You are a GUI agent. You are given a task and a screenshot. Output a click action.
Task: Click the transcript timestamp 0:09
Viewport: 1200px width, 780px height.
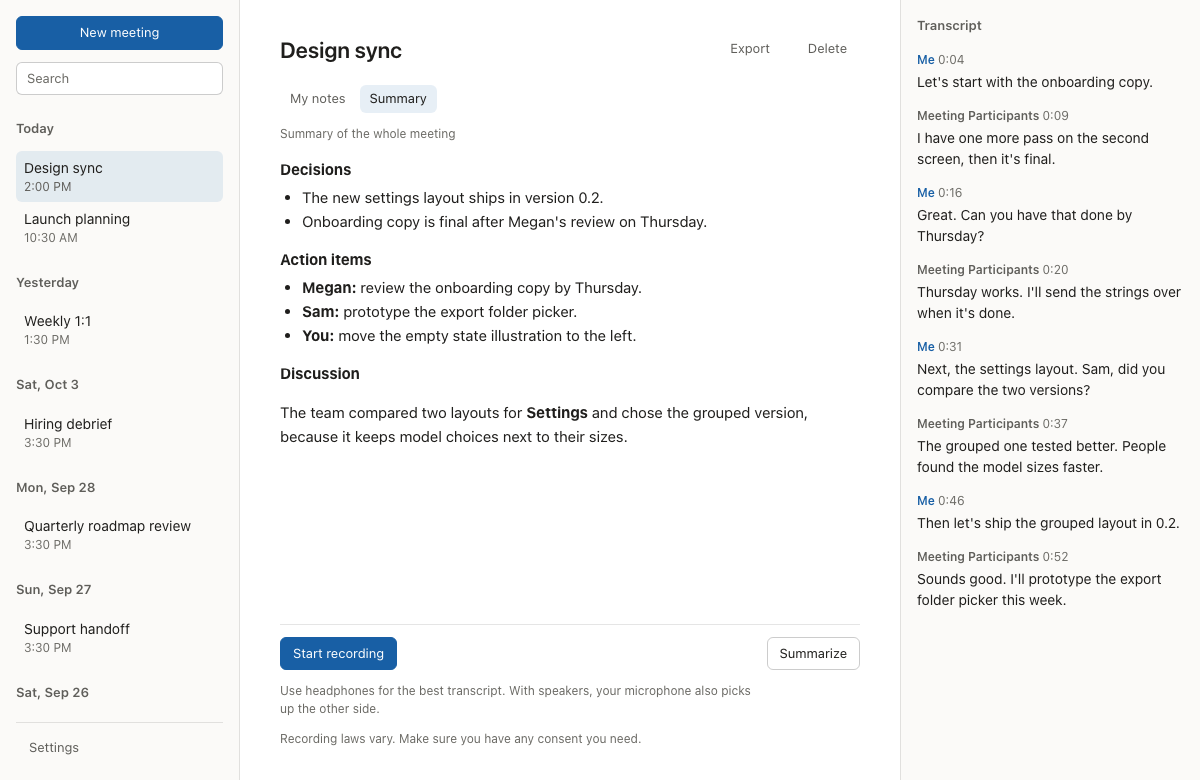click(x=1055, y=116)
